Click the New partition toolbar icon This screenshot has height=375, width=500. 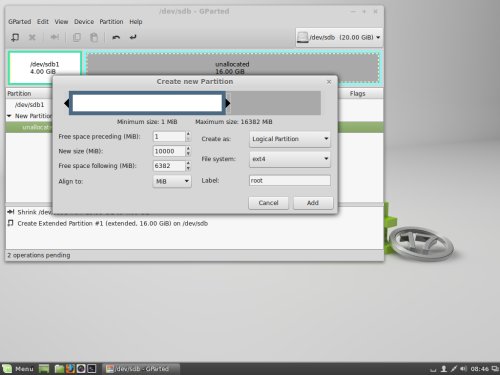click(15, 37)
